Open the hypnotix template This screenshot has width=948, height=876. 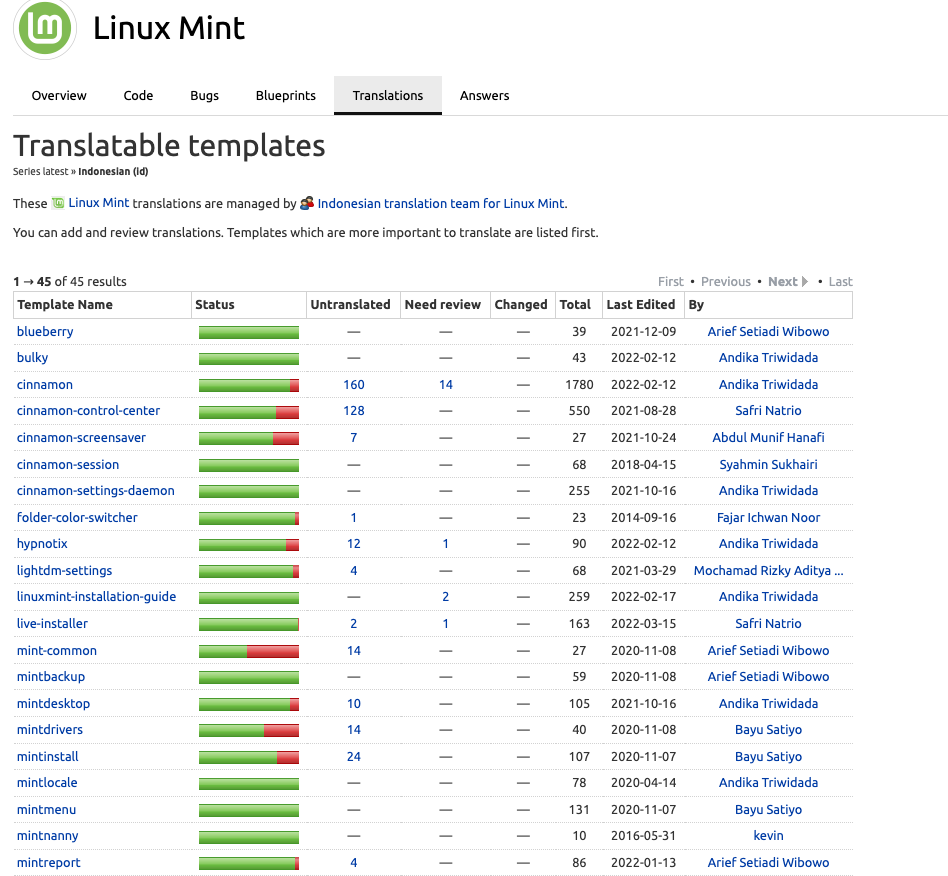coord(42,543)
